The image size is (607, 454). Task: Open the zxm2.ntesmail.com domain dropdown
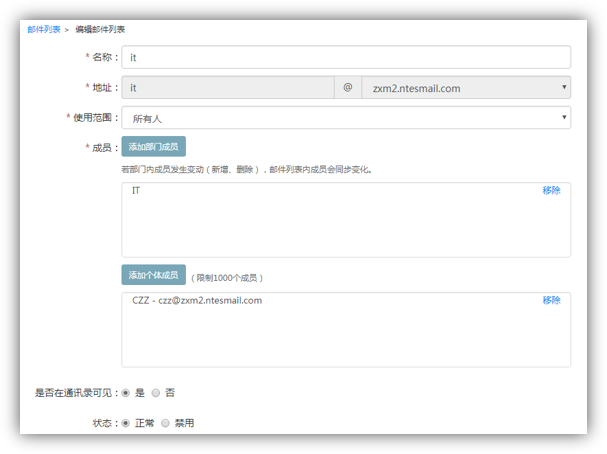pos(465,88)
